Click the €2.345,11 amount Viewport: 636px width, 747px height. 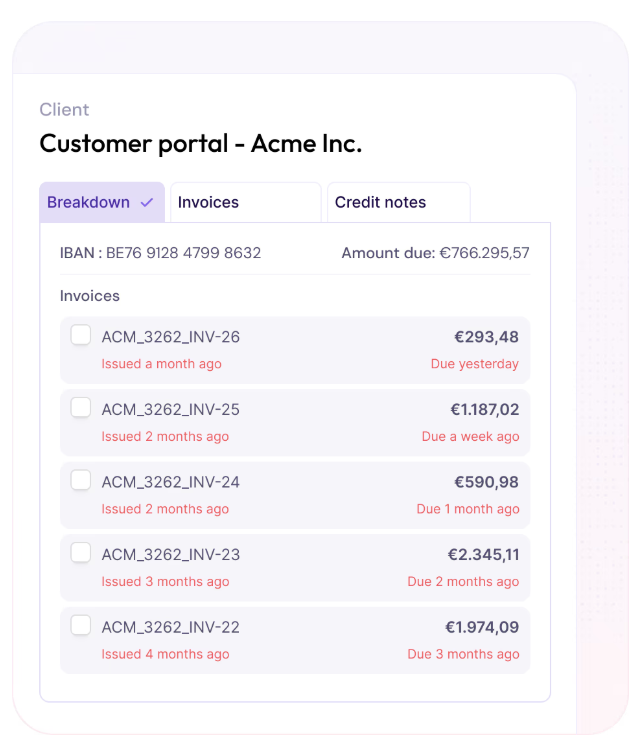483,555
